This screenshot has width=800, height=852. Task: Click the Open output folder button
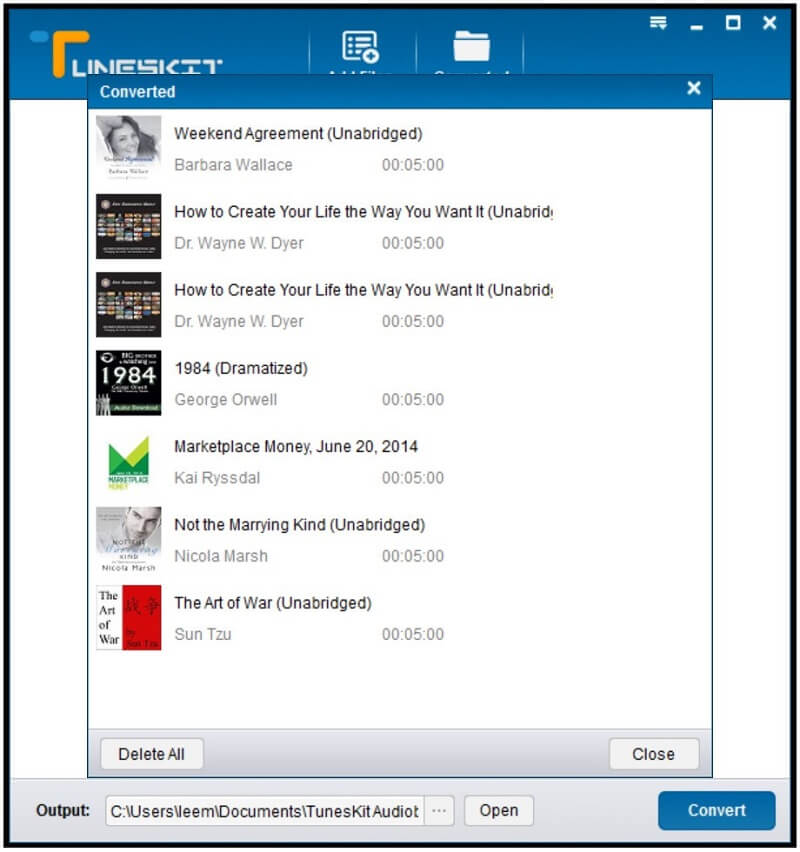[x=499, y=810]
